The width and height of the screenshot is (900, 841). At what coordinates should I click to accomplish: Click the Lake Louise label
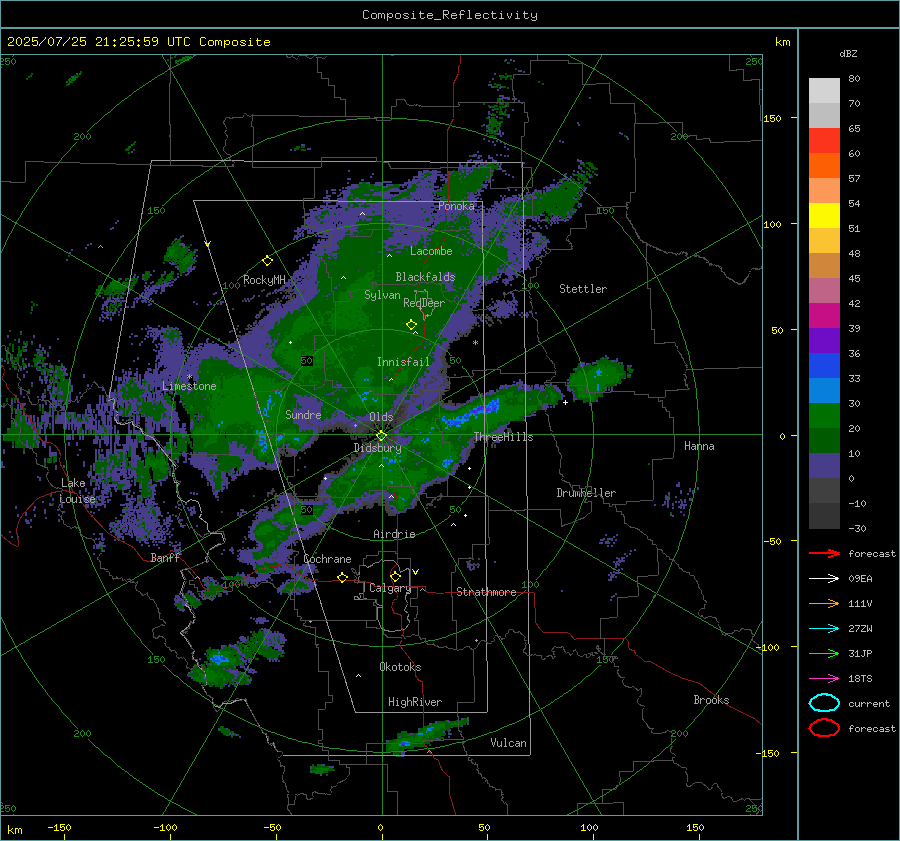tap(77, 491)
